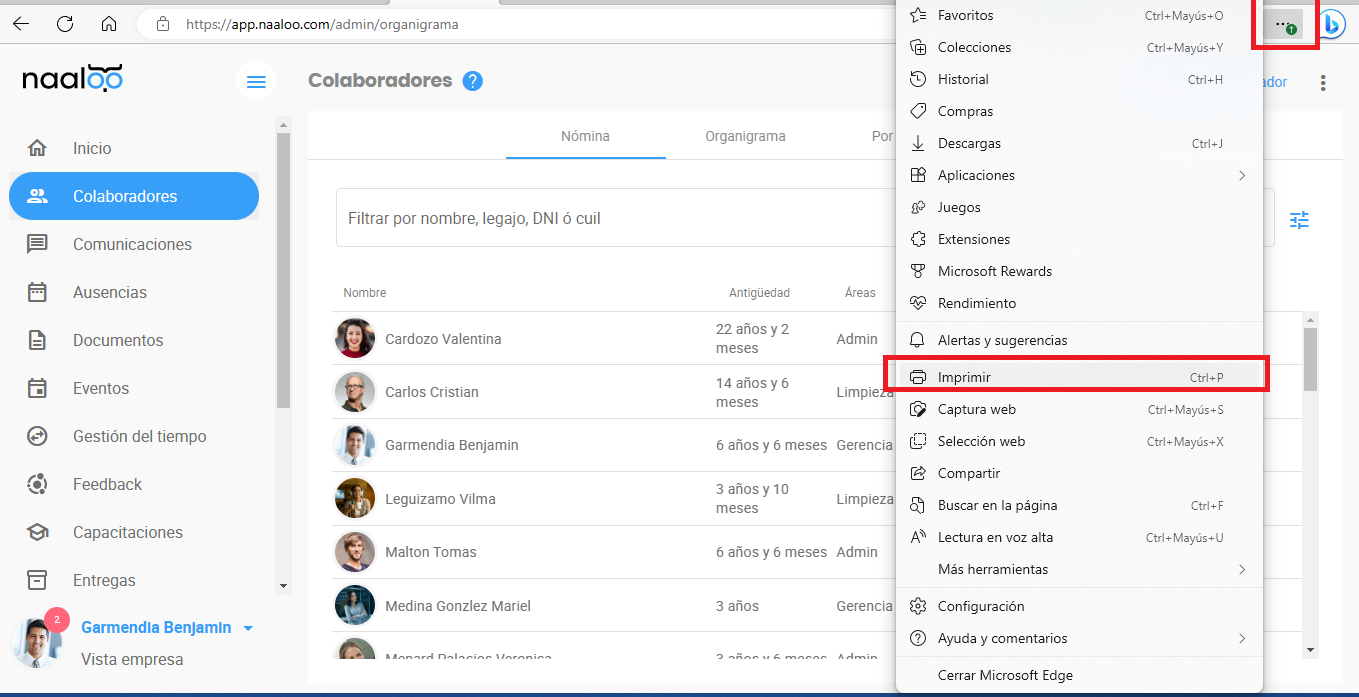The width and height of the screenshot is (1359, 697).
Task: Reload the page with the refresh icon
Action: pos(65,24)
